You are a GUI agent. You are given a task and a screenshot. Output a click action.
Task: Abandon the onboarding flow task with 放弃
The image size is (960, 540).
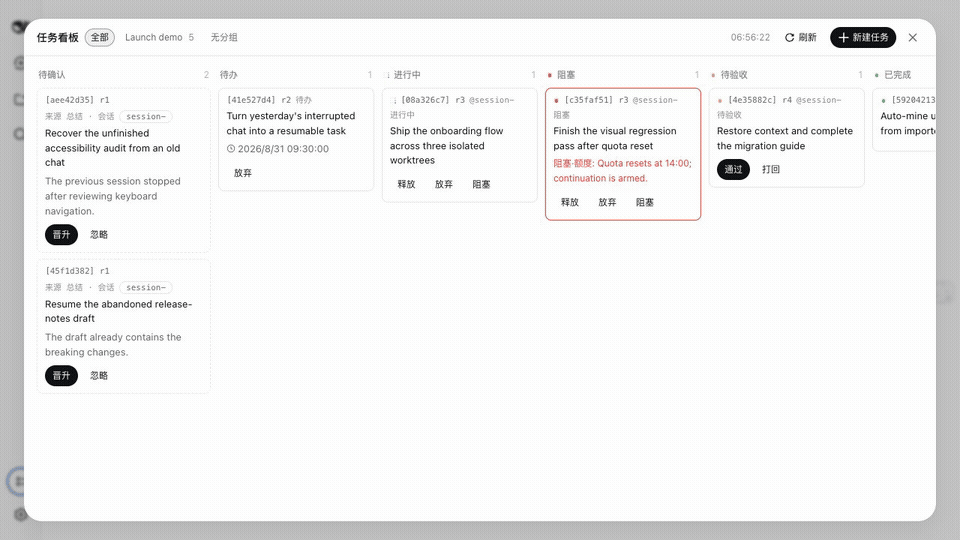[444, 184]
